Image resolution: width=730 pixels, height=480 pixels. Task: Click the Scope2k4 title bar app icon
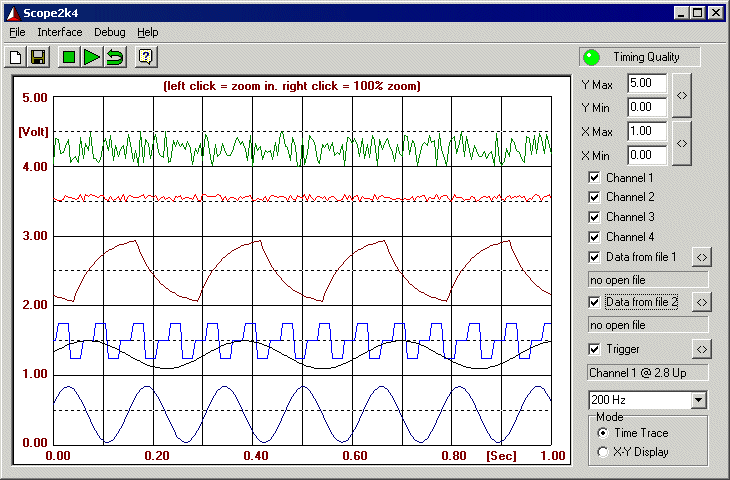coord(14,13)
